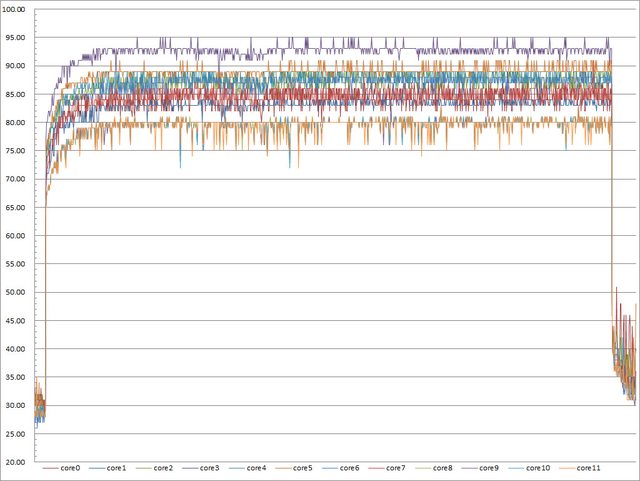Click the core9 legend label

[x=489, y=468]
